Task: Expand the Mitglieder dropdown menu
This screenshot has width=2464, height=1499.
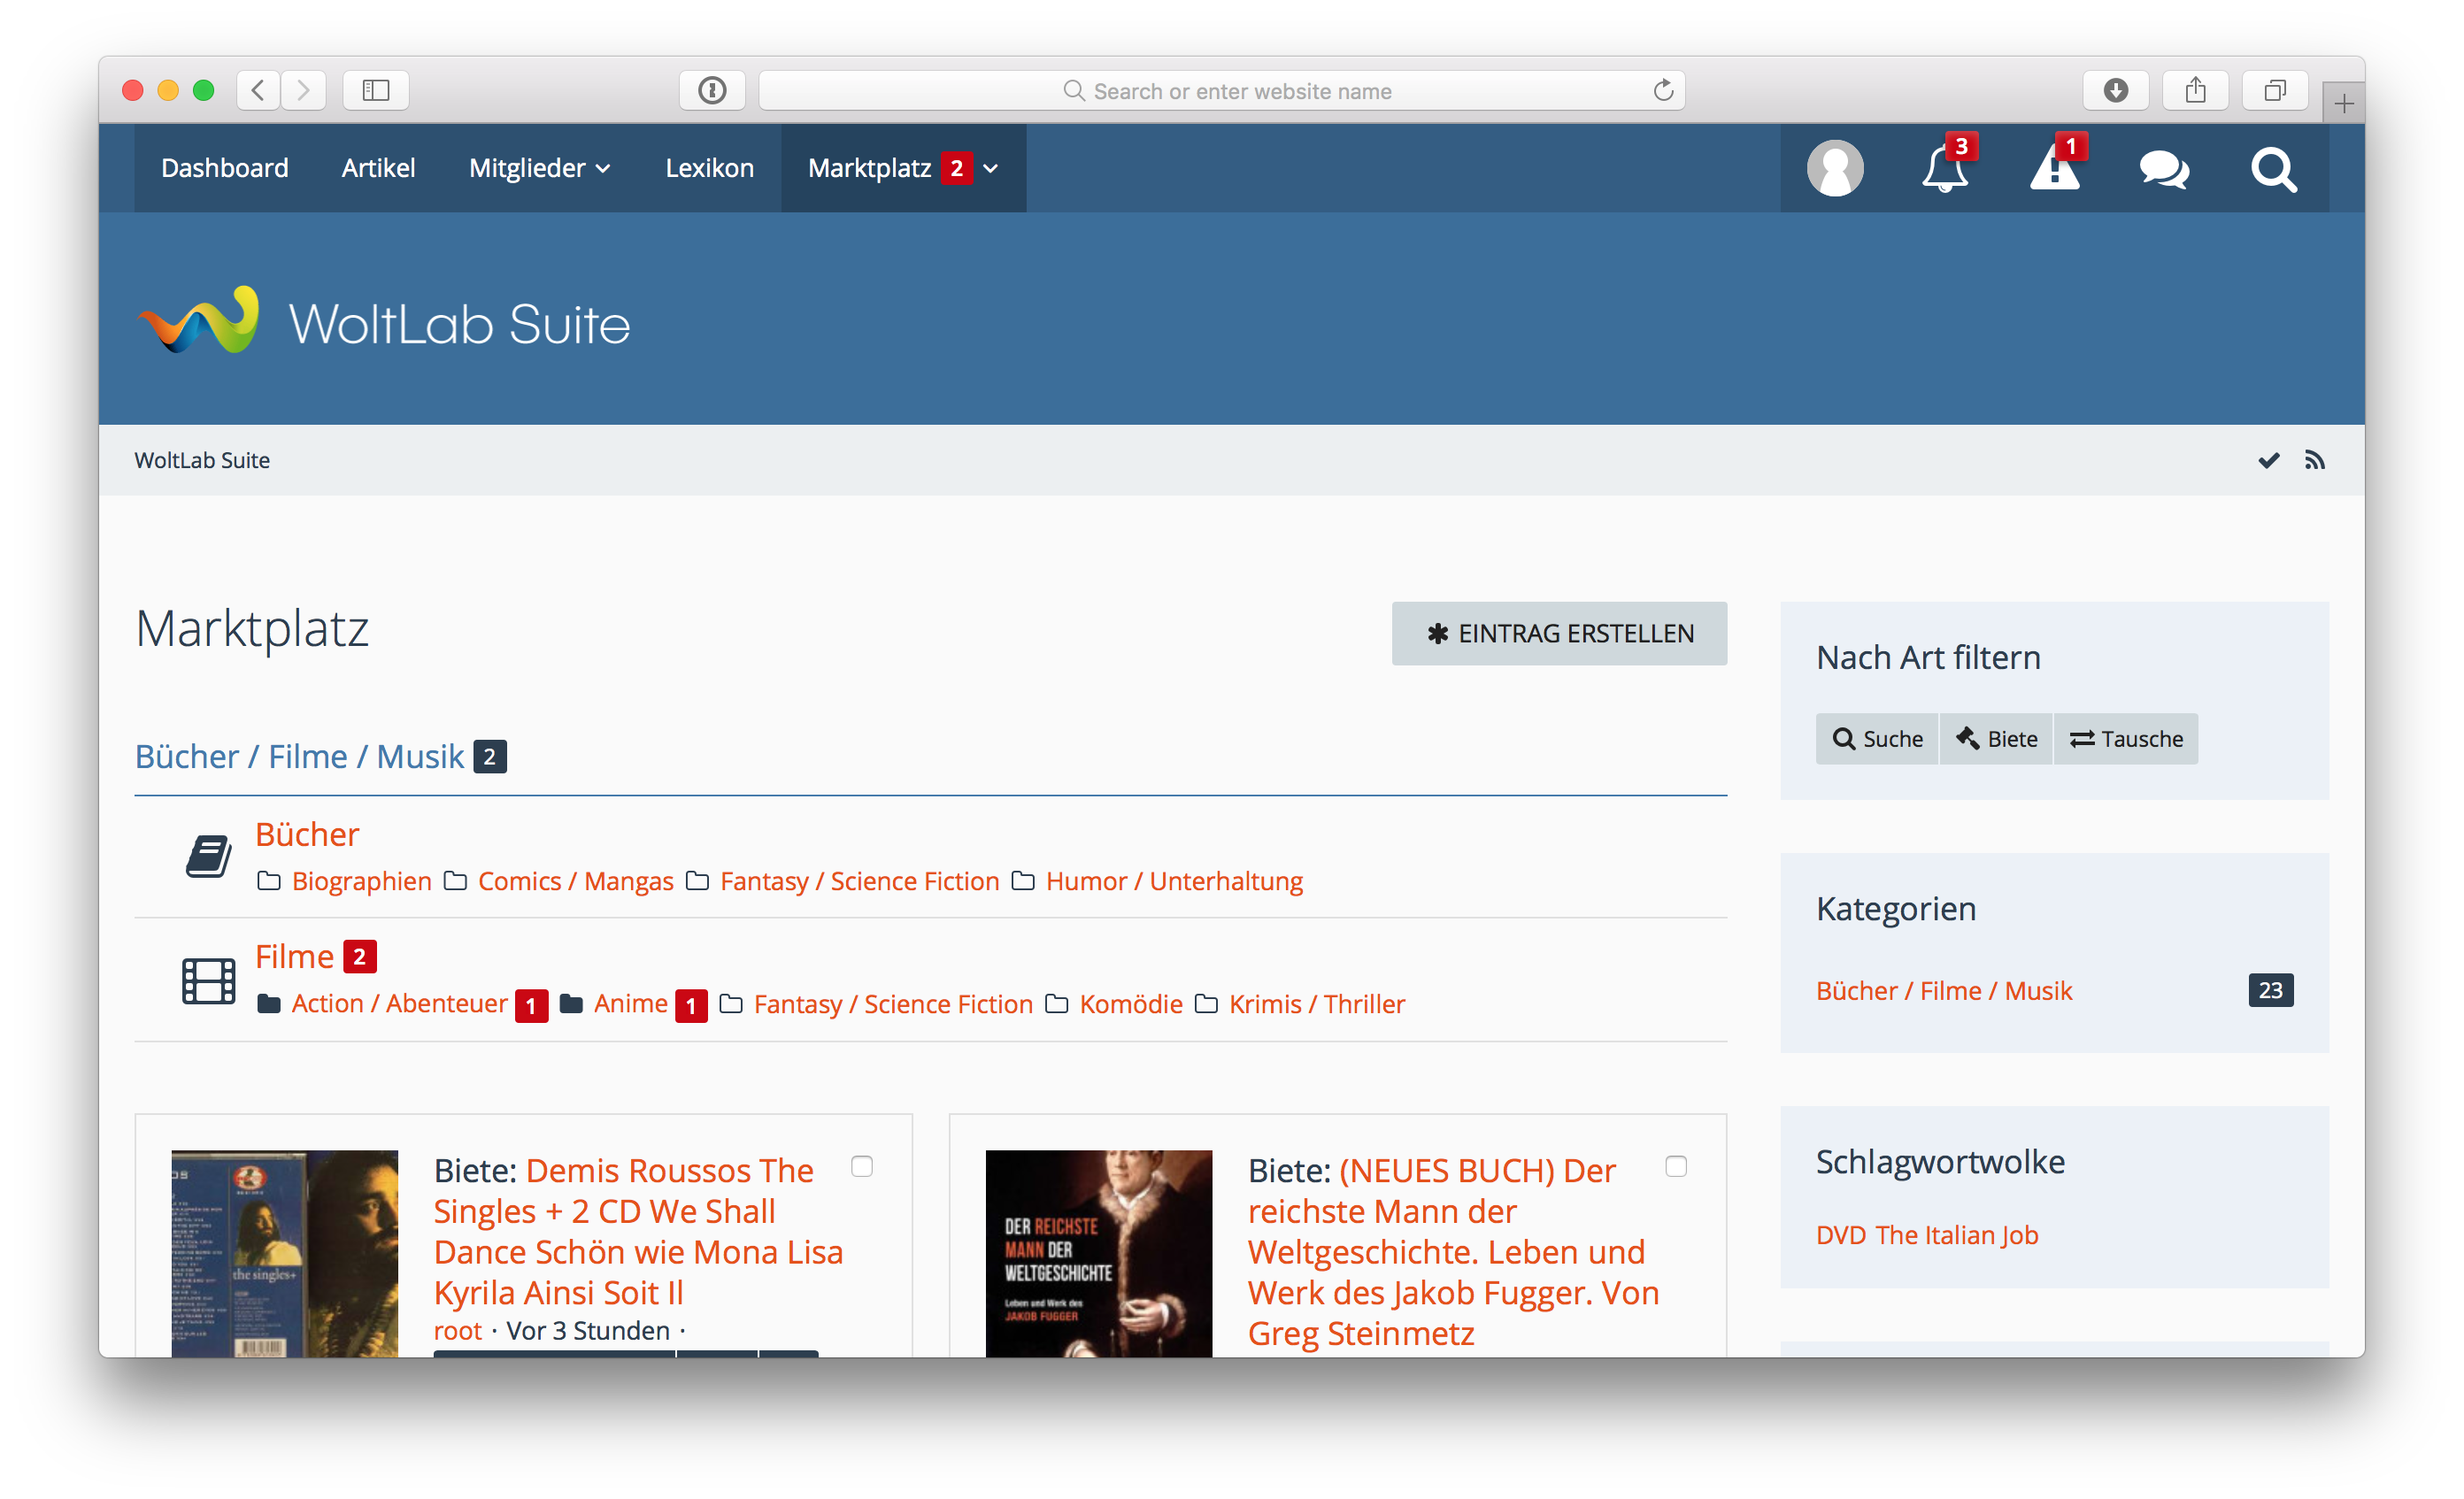Action: [x=539, y=168]
